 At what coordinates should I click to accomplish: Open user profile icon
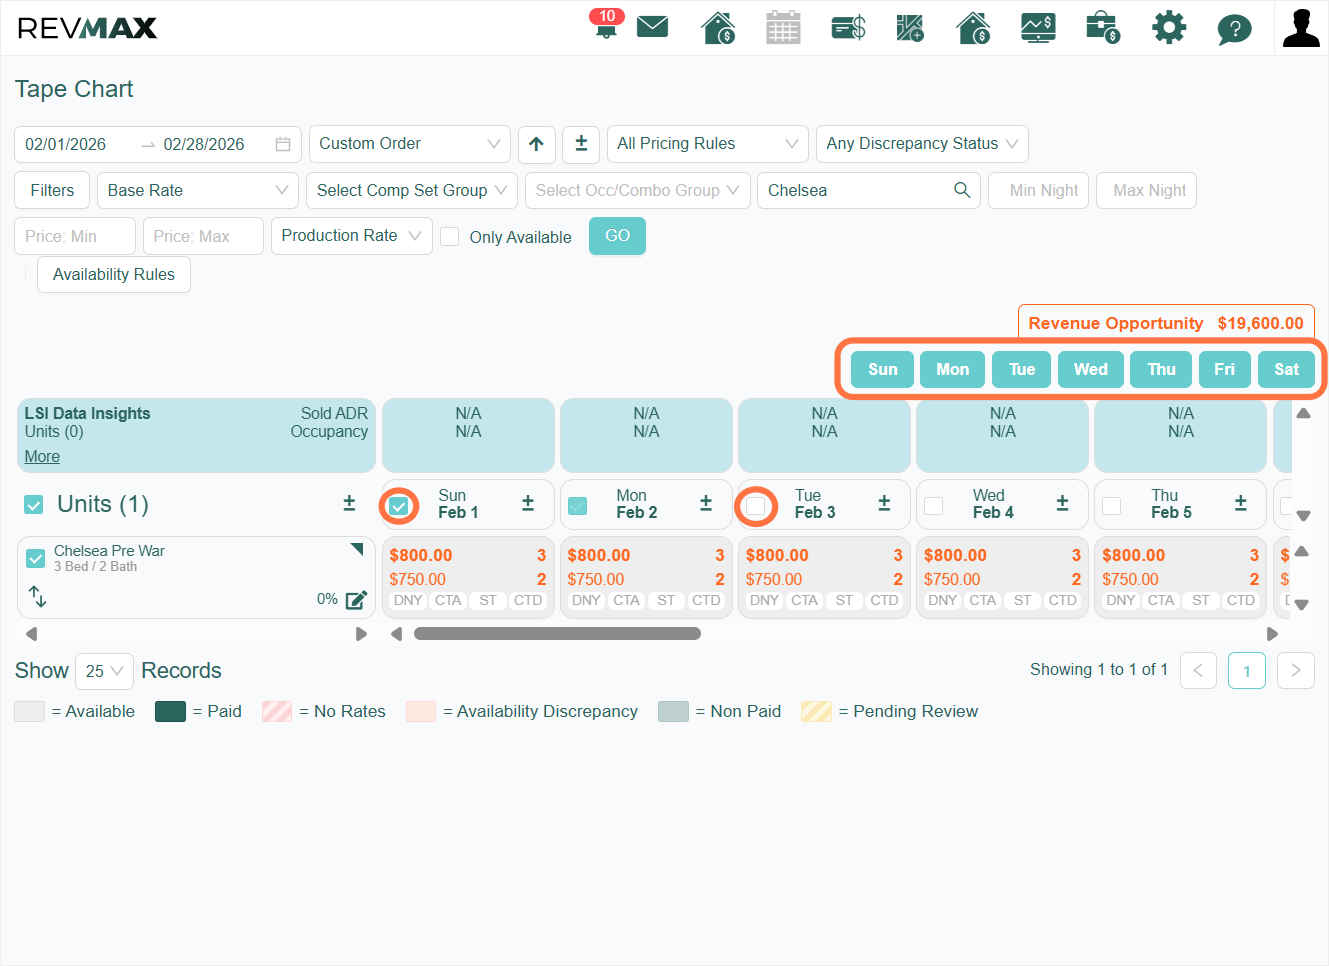1301,28
